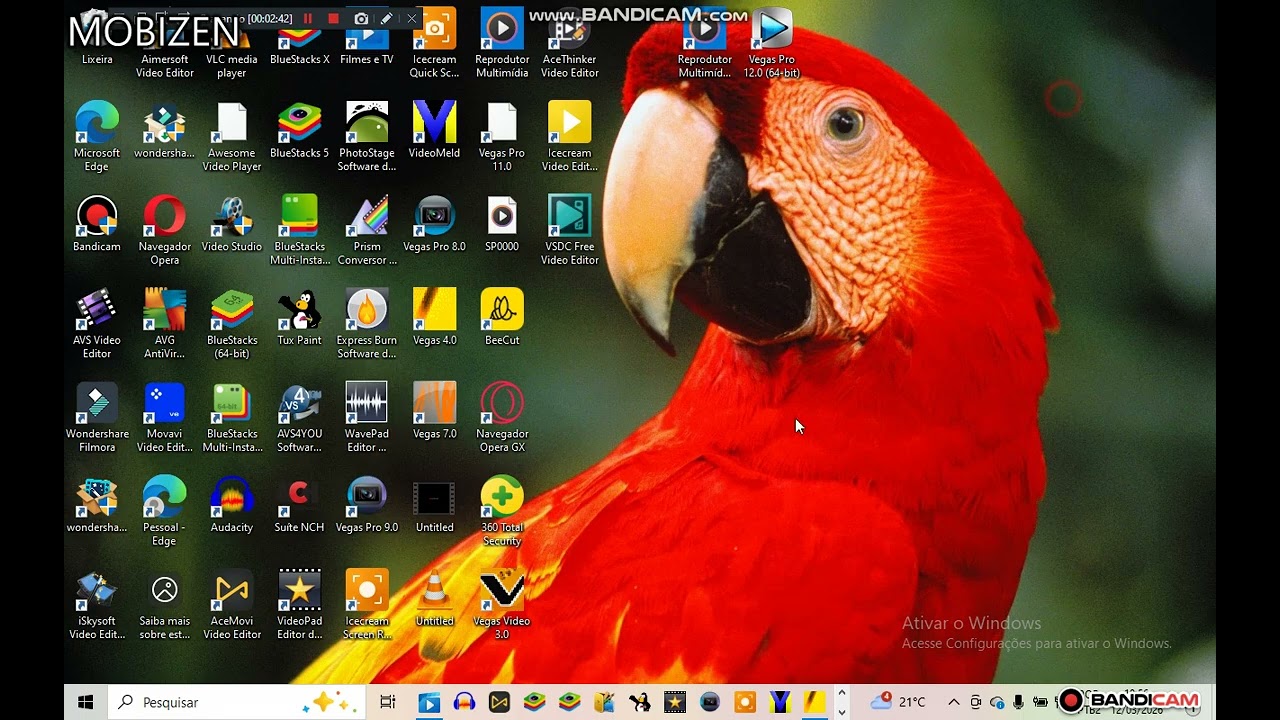Launch AceMovi Video Editor desktop icon
This screenshot has height=720, width=1280.
click(232, 605)
